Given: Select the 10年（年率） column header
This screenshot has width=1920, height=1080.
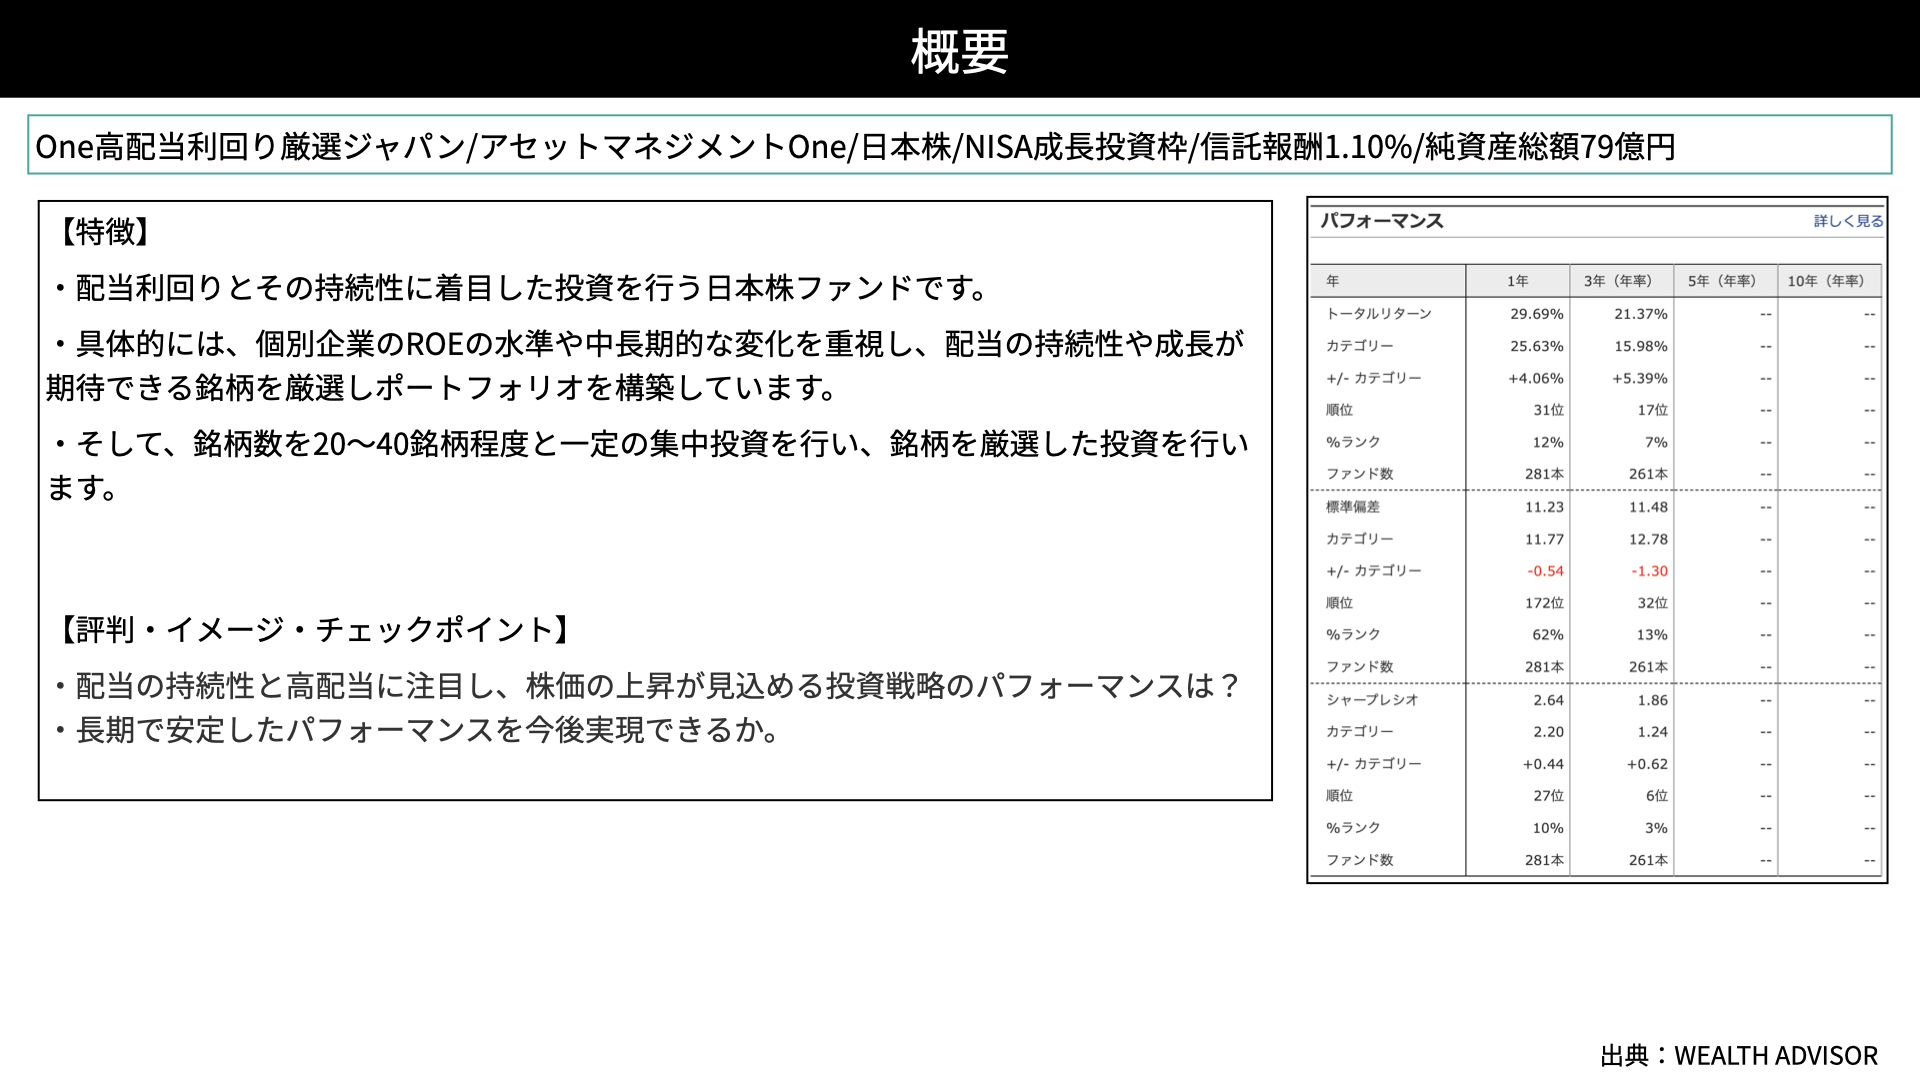Looking at the screenshot, I should pos(1826,281).
